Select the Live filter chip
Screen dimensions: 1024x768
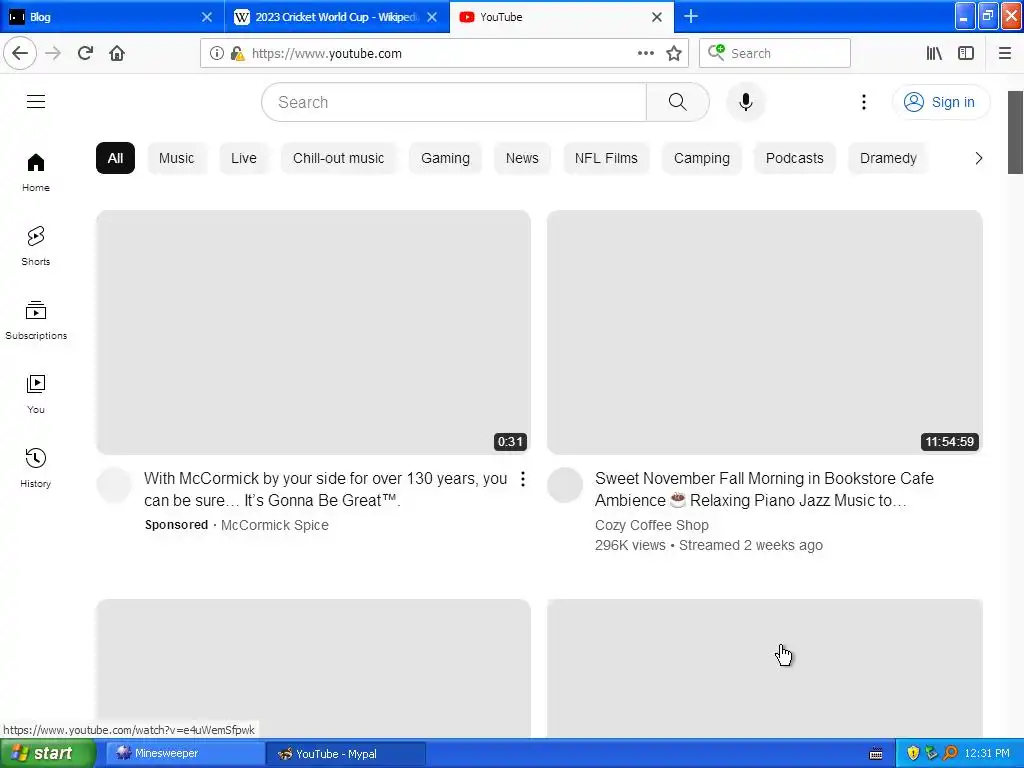tap(244, 158)
